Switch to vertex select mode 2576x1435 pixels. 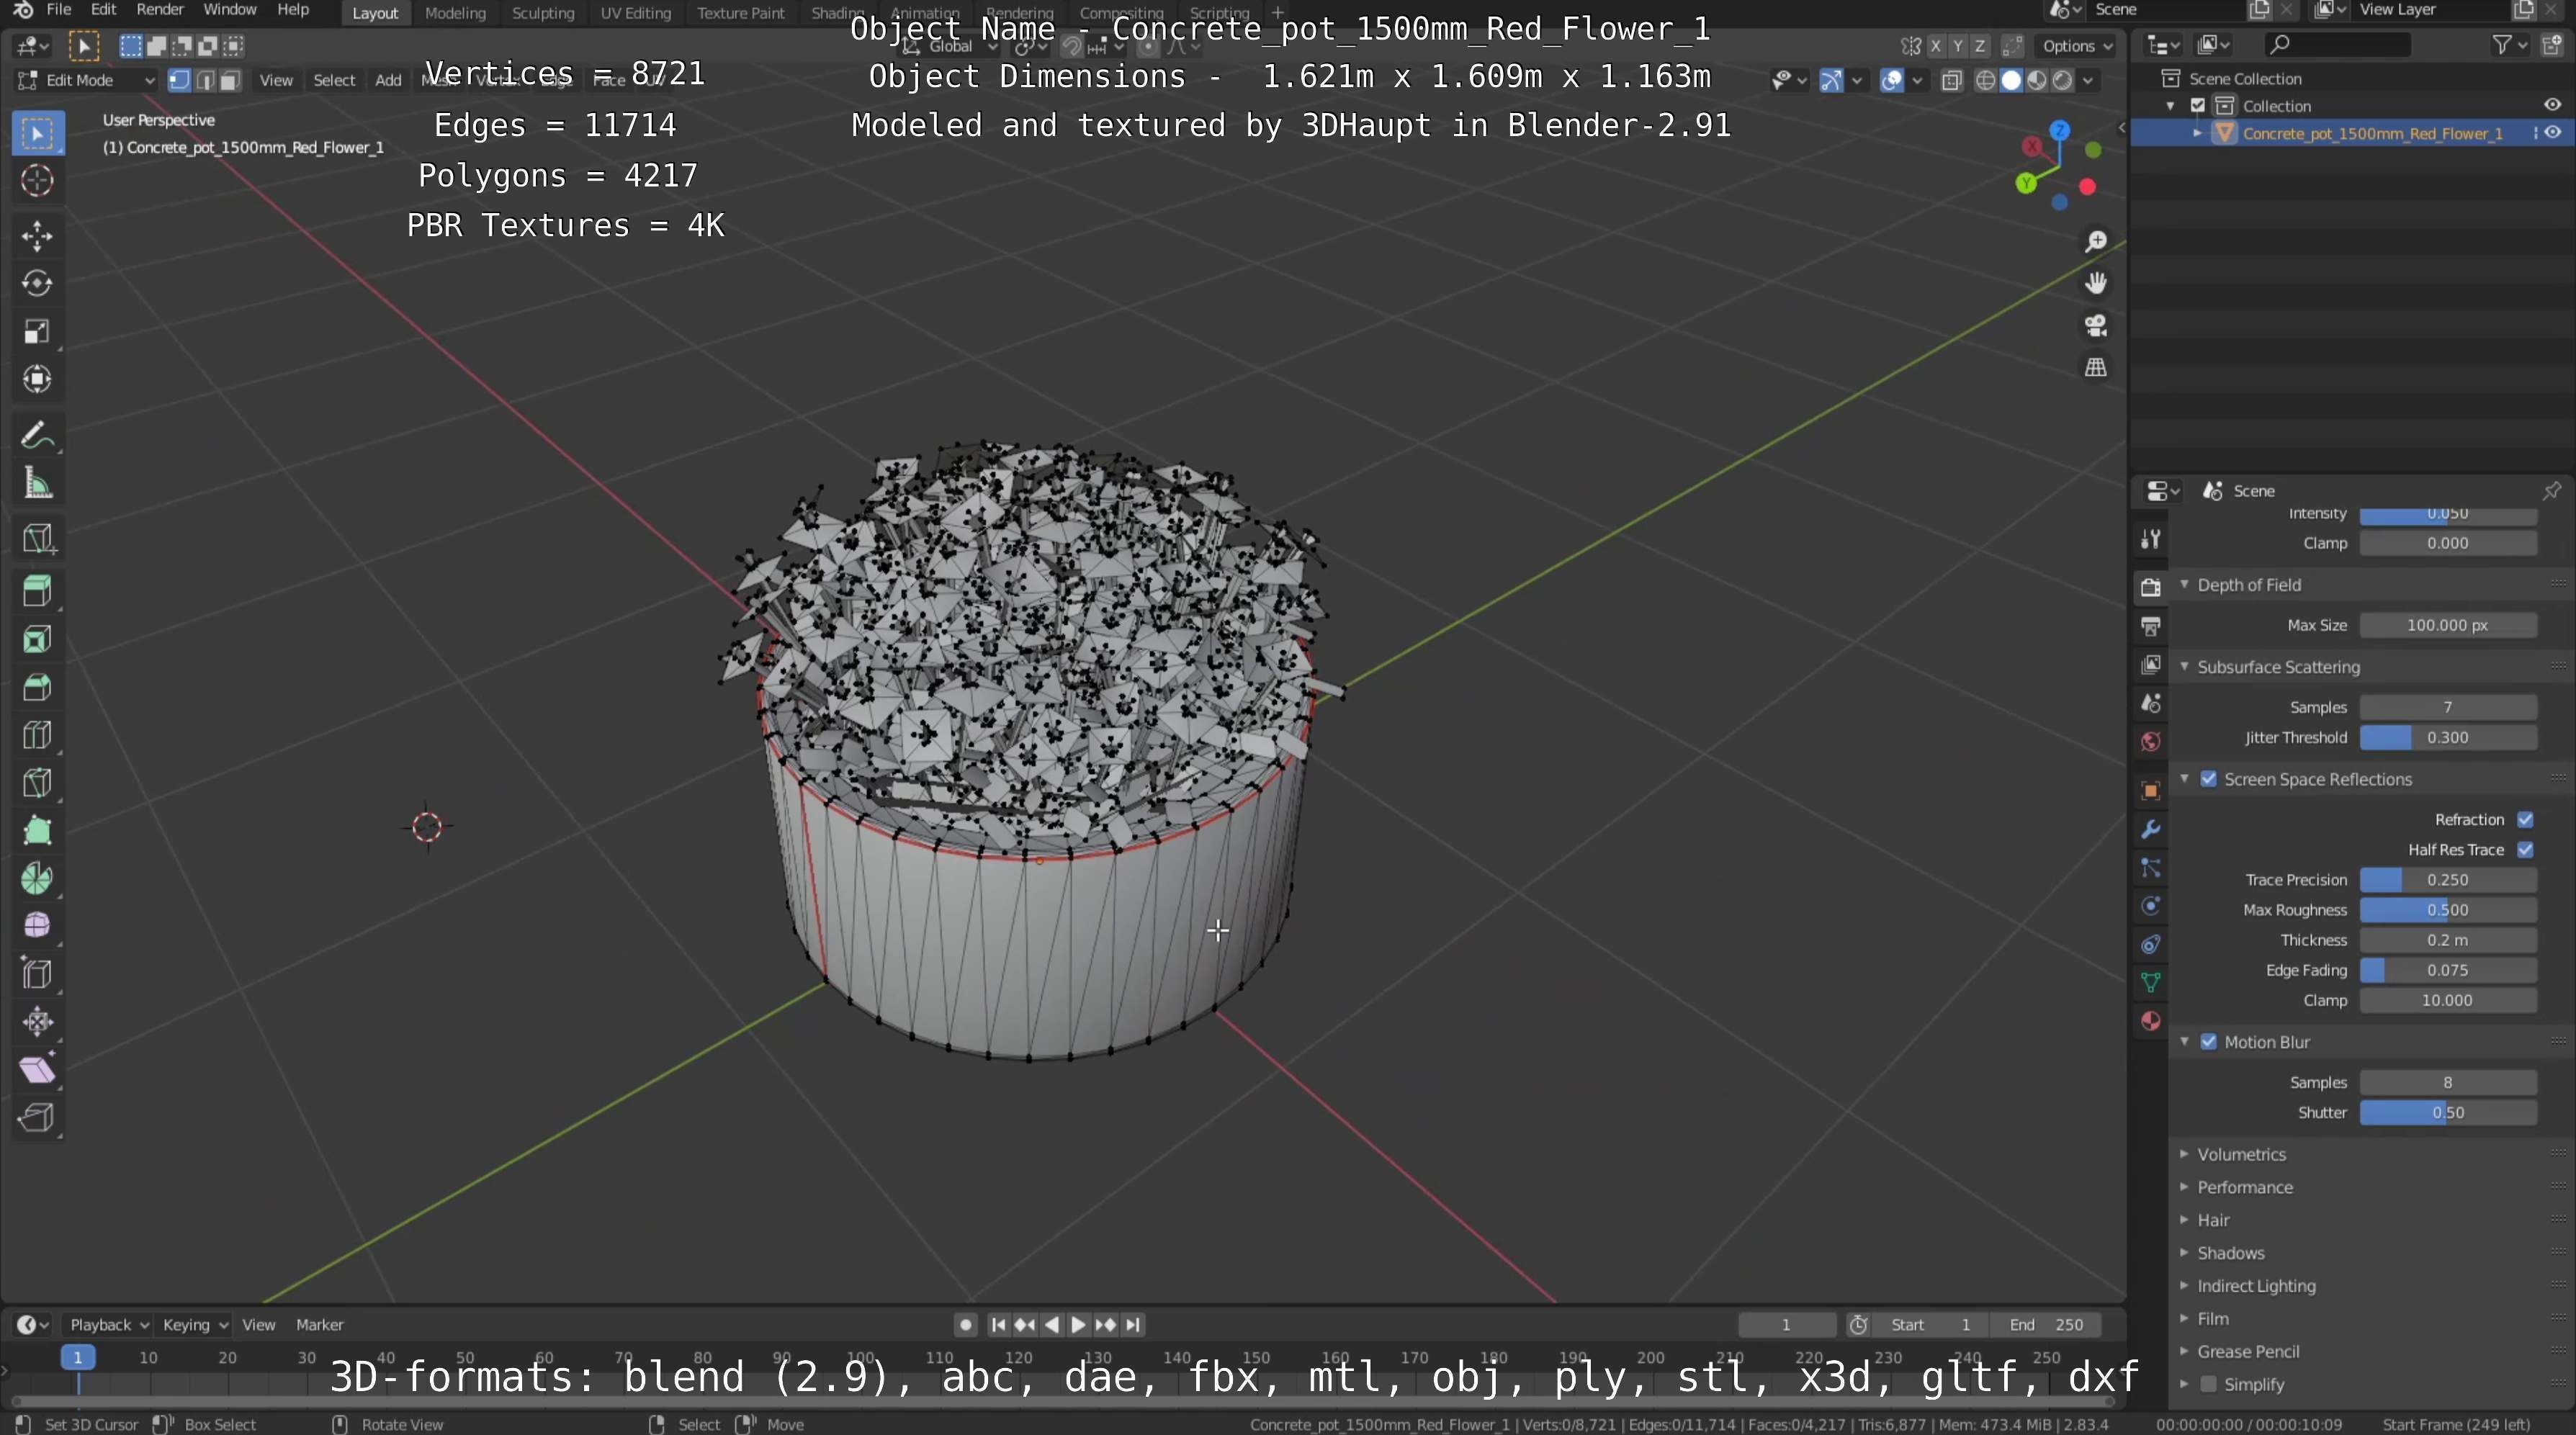coord(180,81)
